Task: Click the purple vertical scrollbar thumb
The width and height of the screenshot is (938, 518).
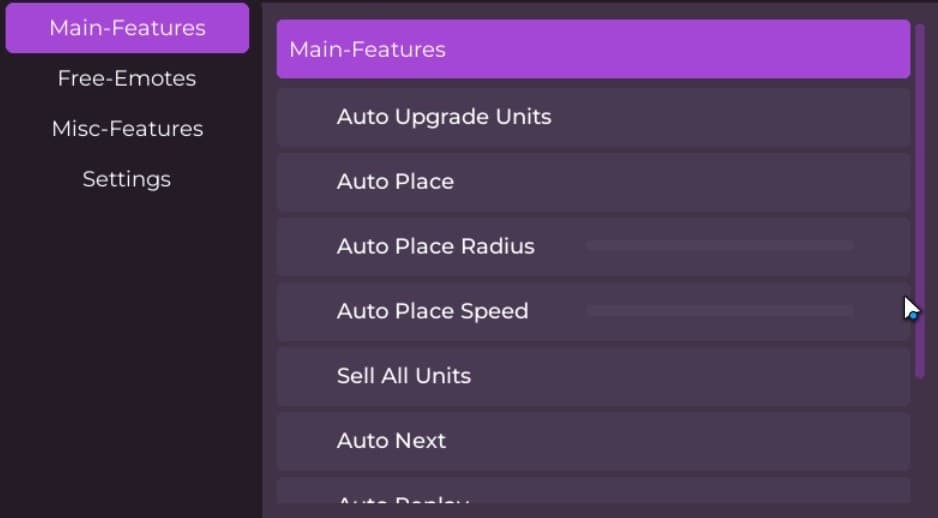Action: [919, 200]
